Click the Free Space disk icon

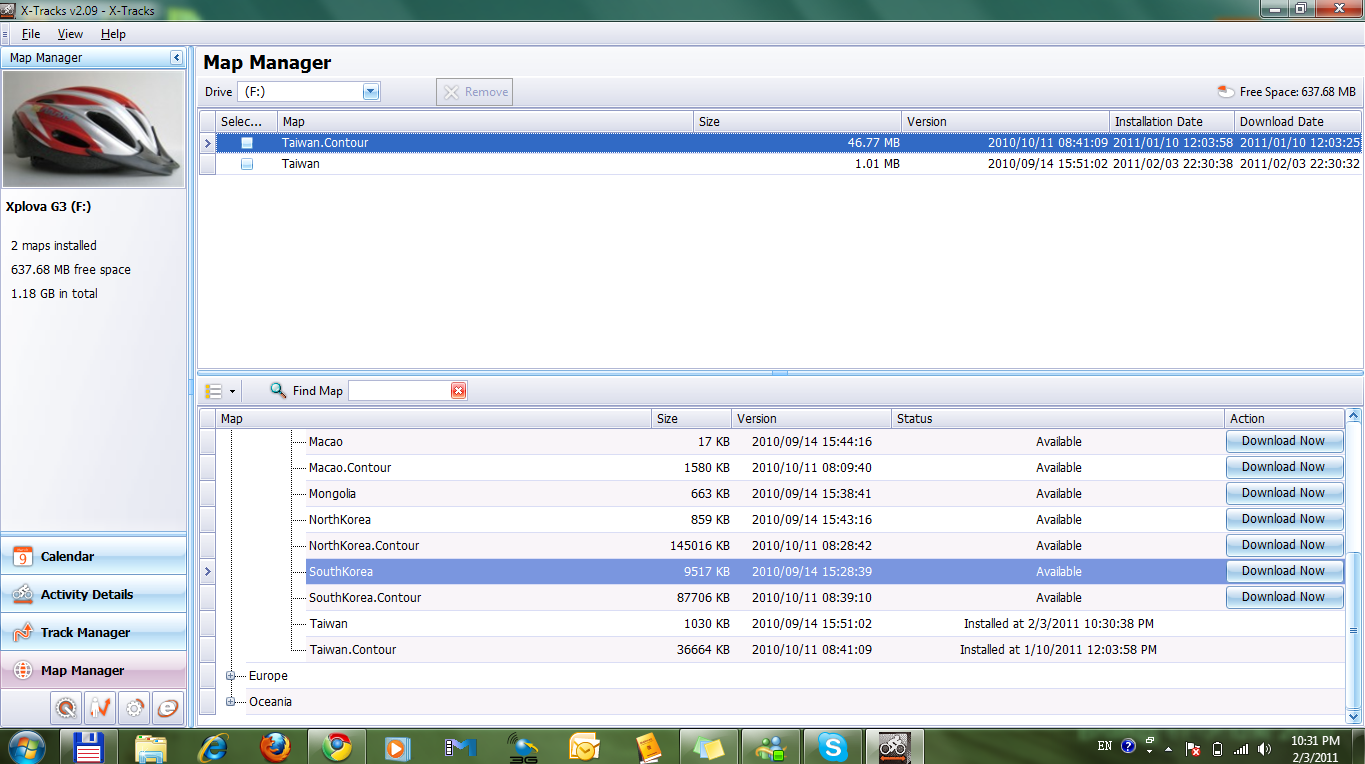click(x=1226, y=92)
